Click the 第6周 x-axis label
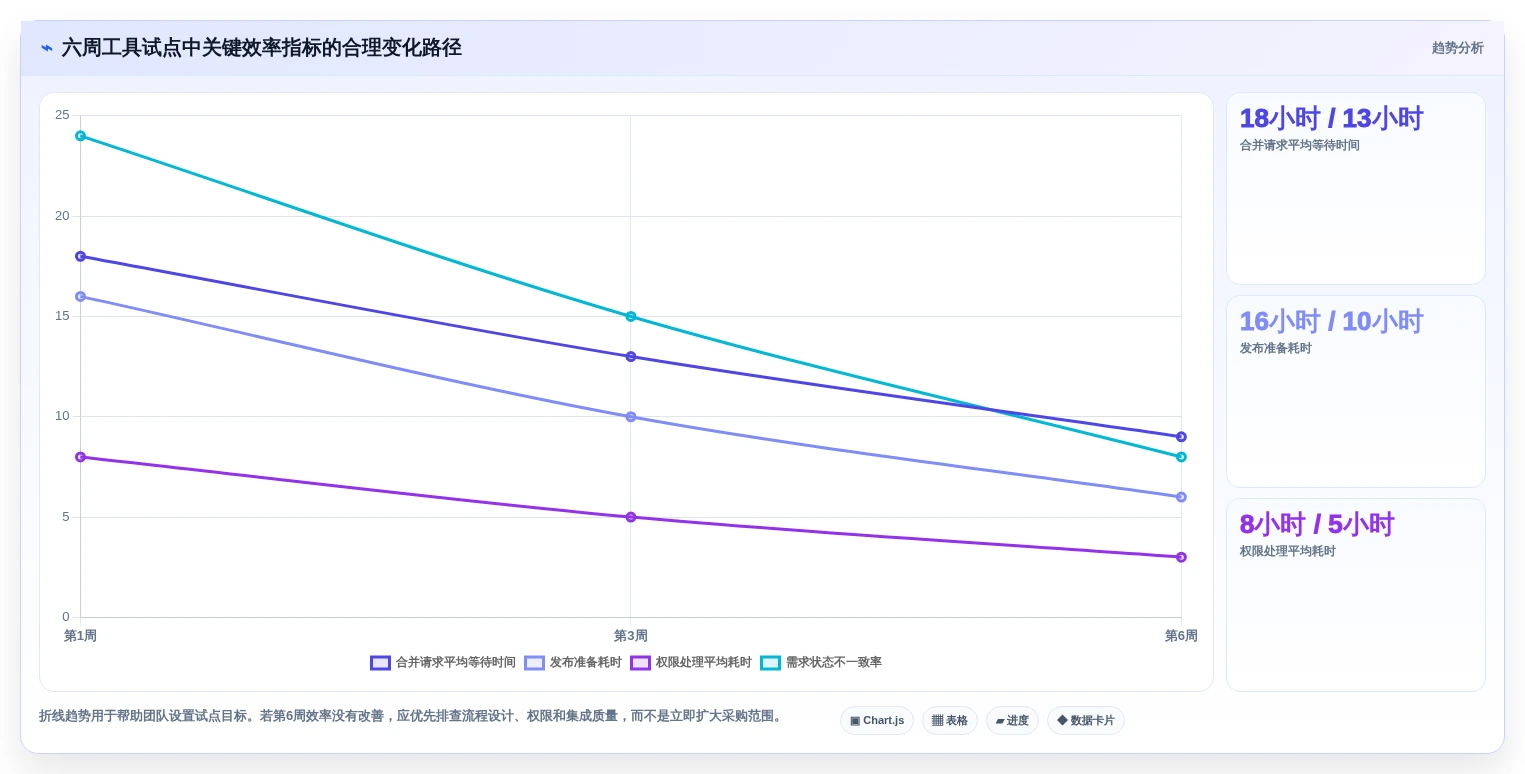The height and width of the screenshot is (774, 1525). point(1181,636)
